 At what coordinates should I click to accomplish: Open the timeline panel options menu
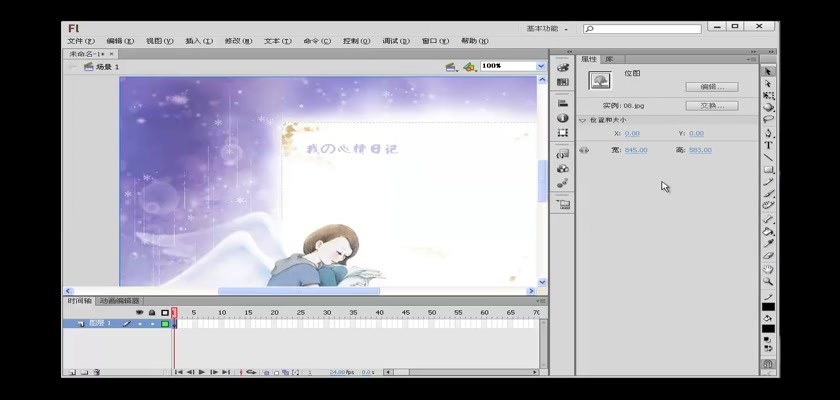coord(542,301)
